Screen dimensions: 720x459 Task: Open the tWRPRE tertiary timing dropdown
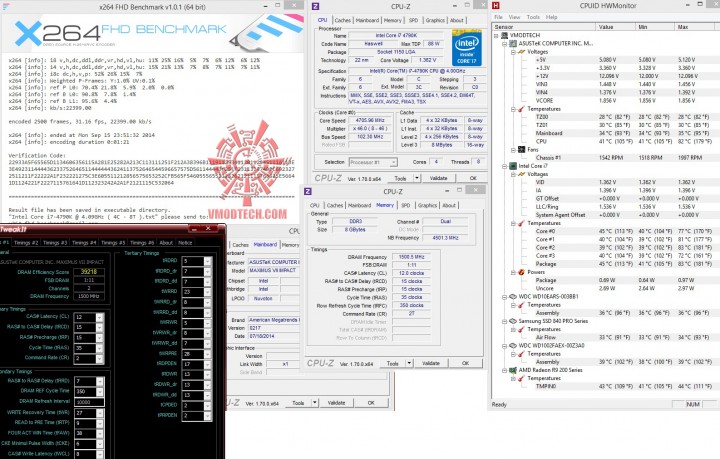pos(208,354)
